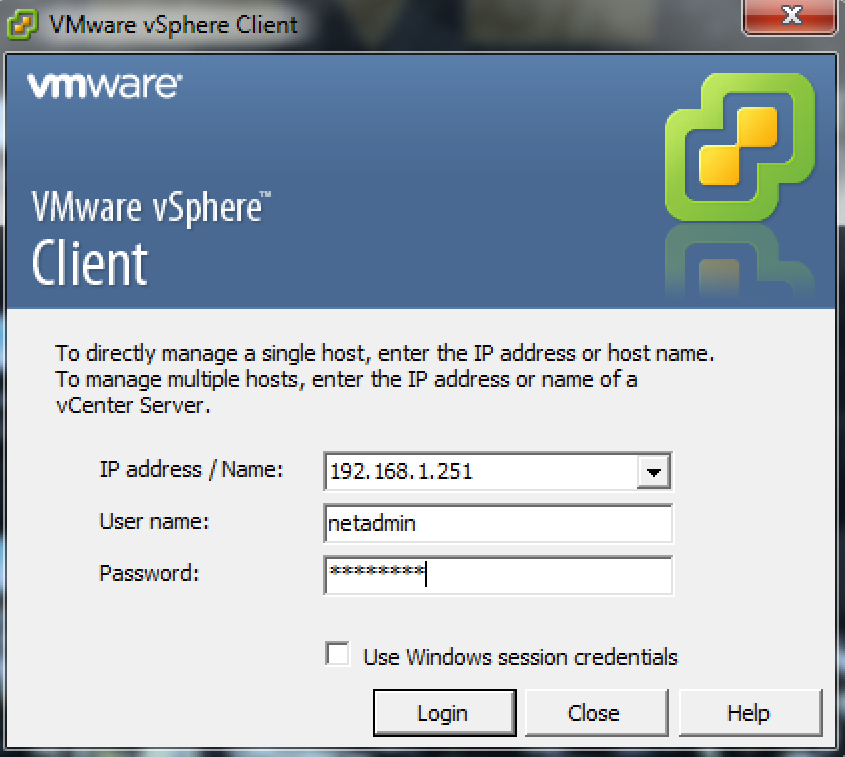Click the 'VMware vSphere Client' title text
Screen dimensions: 845x757
[x=173, y=25]
